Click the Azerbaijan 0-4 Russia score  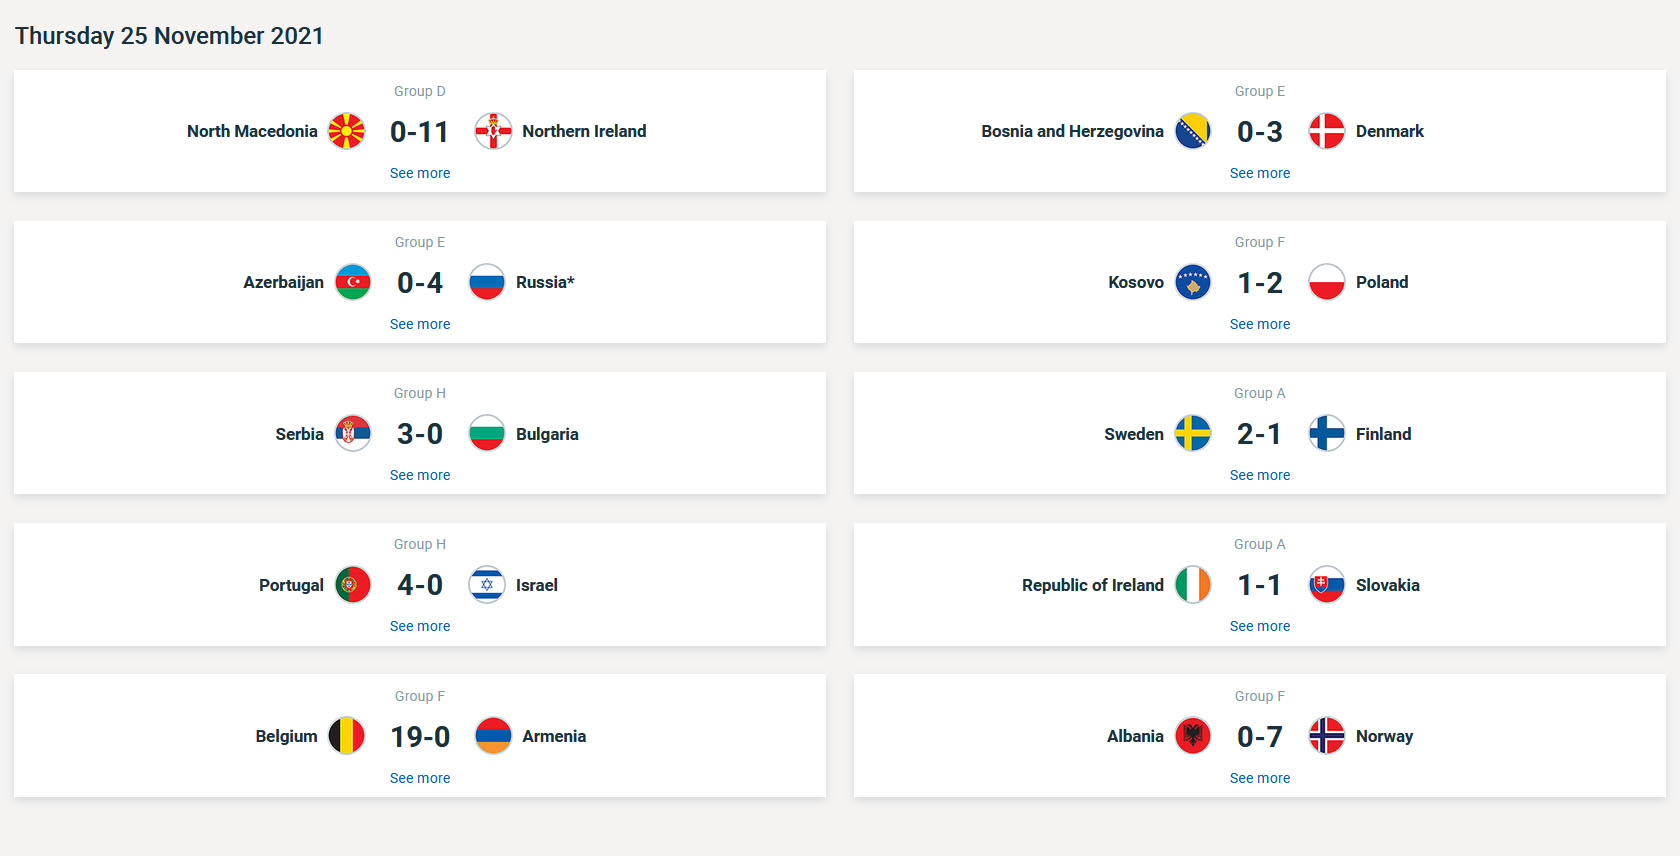click(x=420, y=283)
